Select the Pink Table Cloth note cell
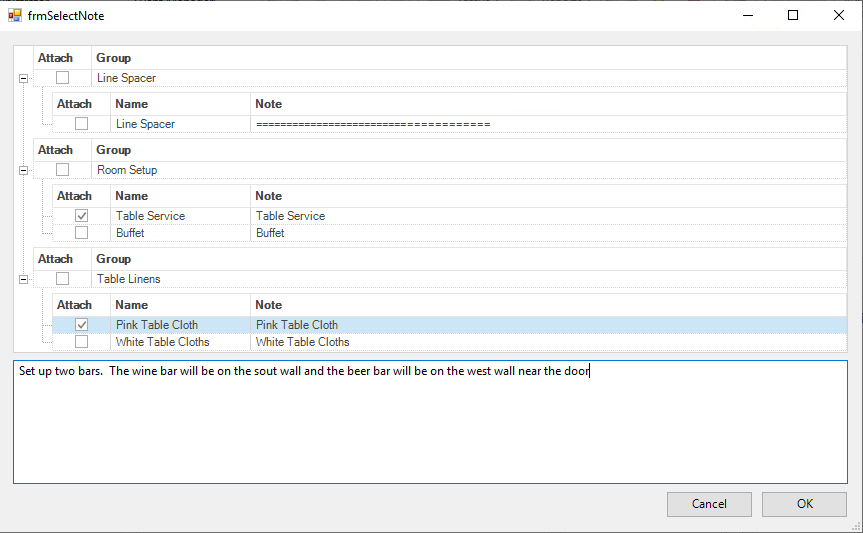The width and height of the screenshot is (863, 533). click(x=549, y=325)
